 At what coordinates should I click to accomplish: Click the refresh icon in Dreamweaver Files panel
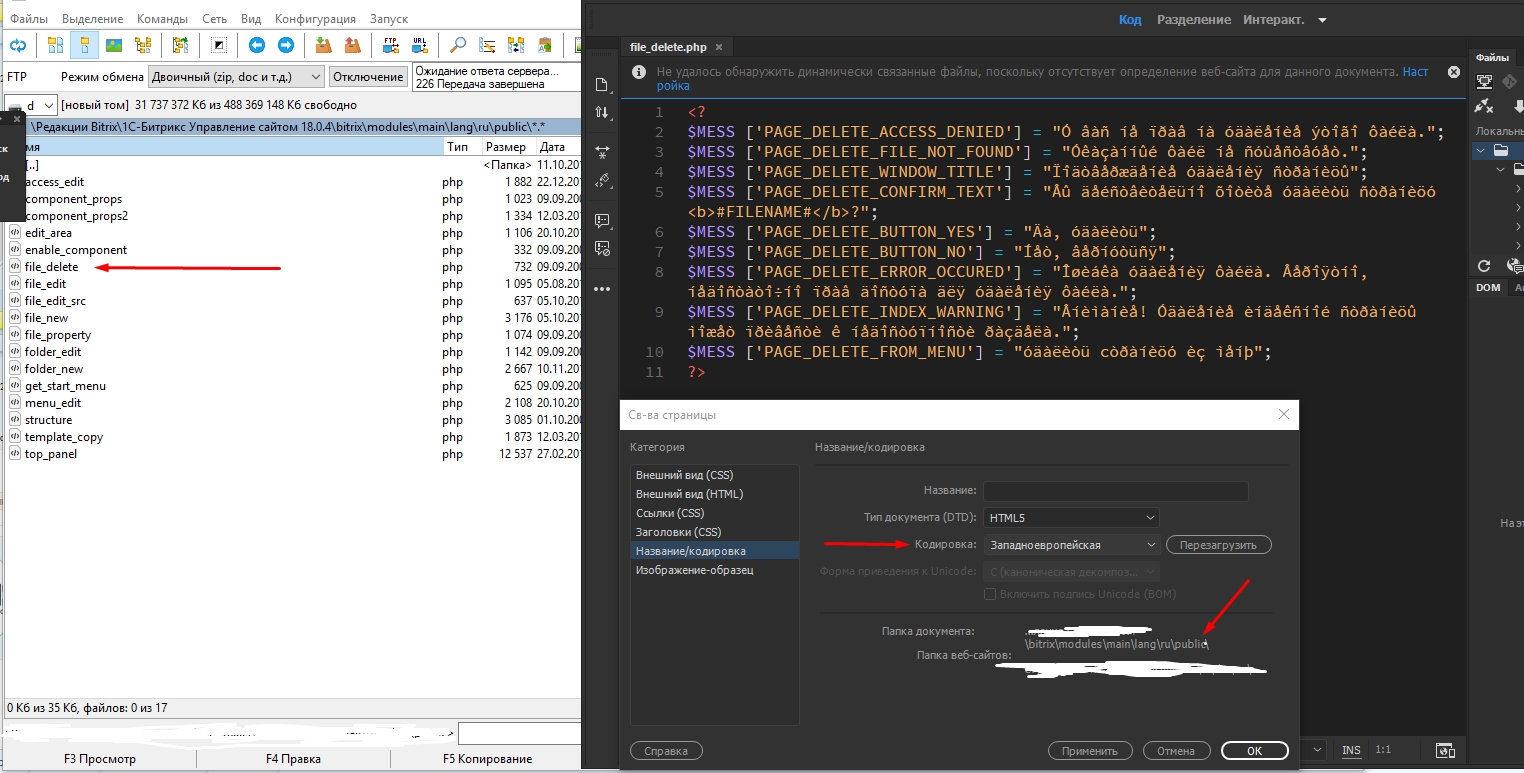pos(1484,266)
